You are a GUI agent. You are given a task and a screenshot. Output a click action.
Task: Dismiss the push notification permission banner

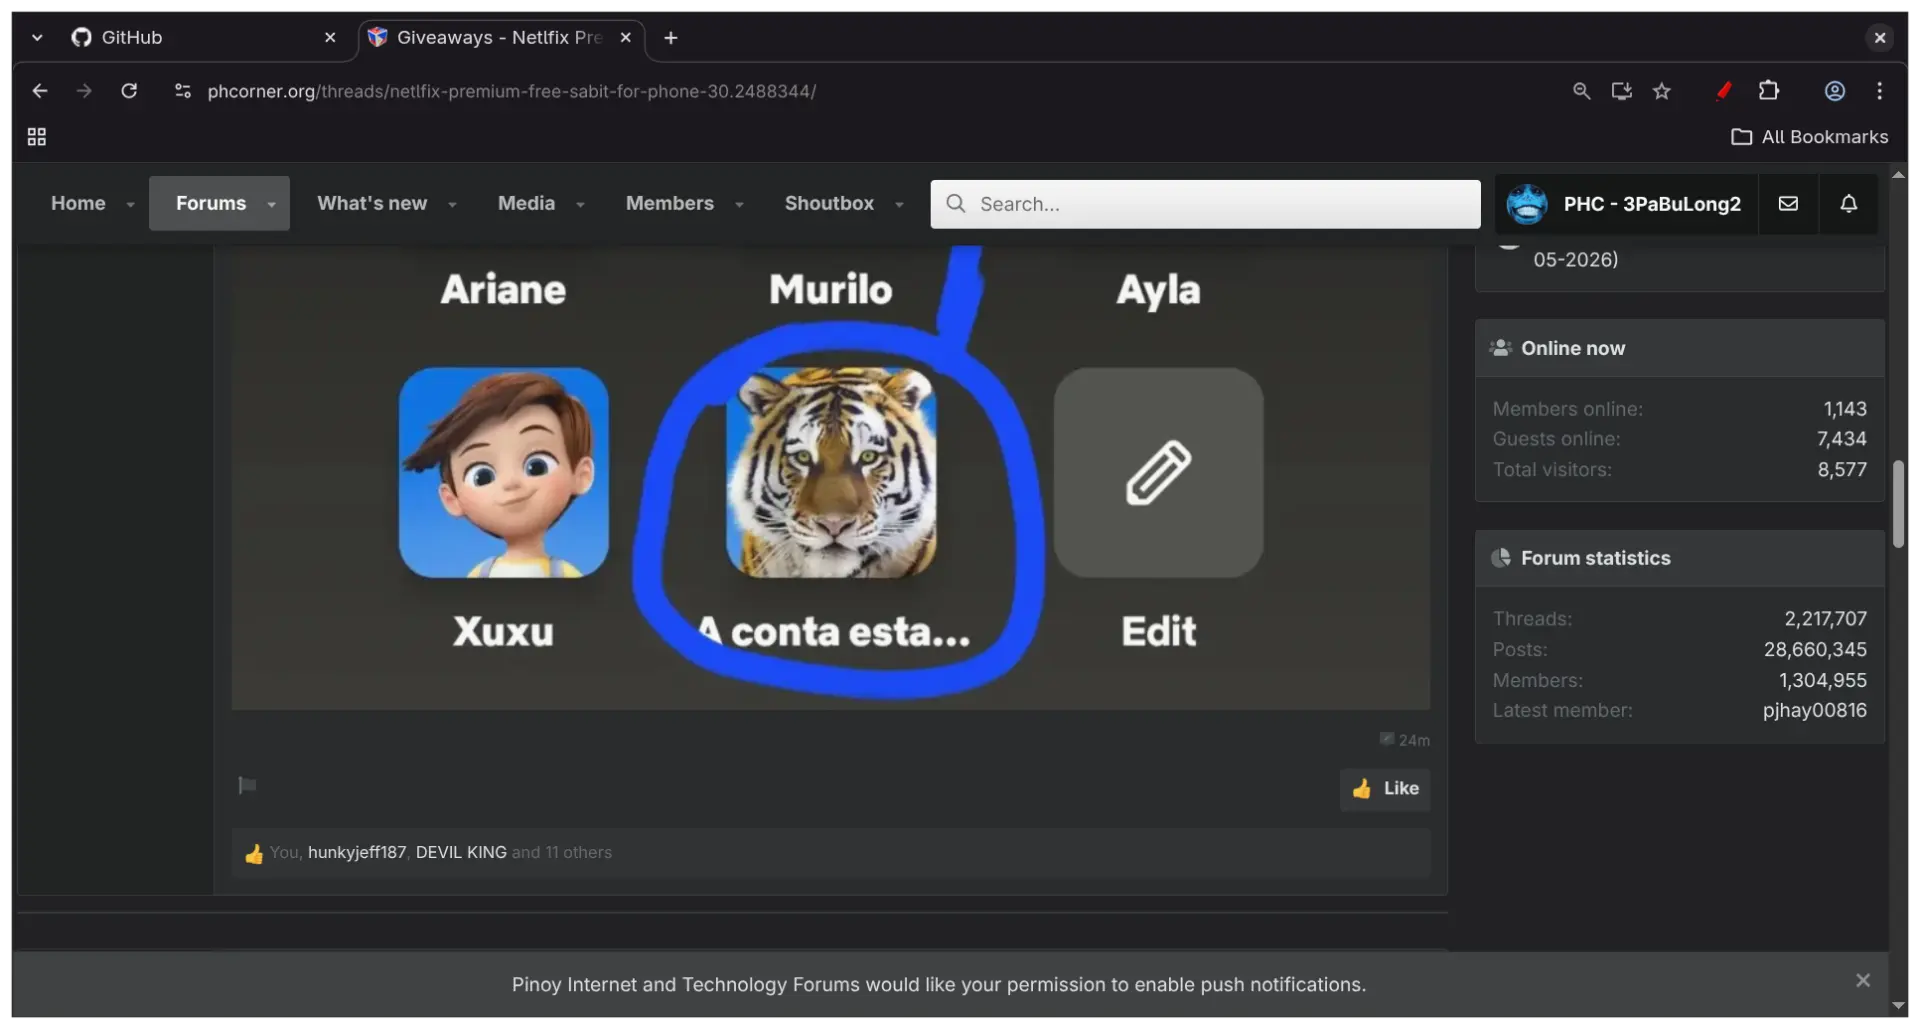[1863, 981]
